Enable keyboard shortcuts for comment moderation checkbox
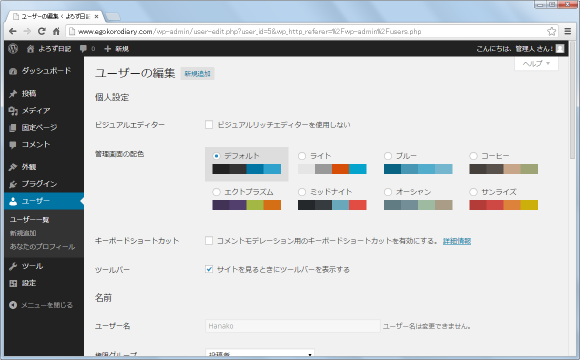Screen dimensions: 580x360 (209, 241)
